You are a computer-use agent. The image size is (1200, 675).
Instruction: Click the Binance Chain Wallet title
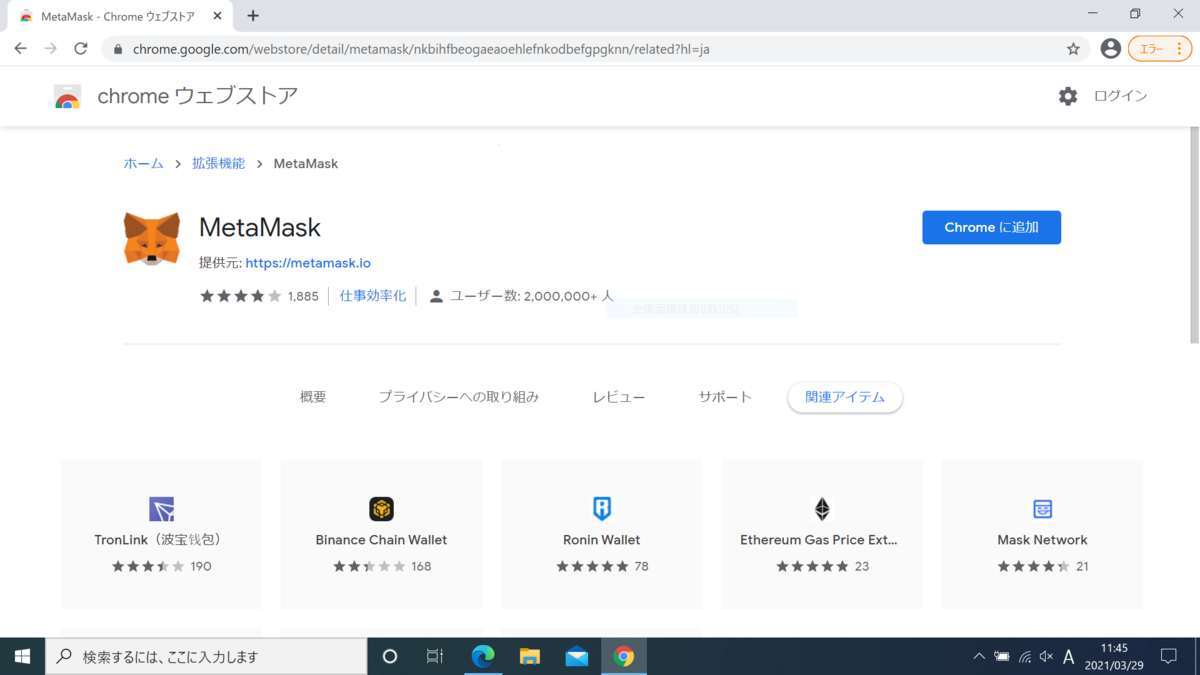click(381, 539)
